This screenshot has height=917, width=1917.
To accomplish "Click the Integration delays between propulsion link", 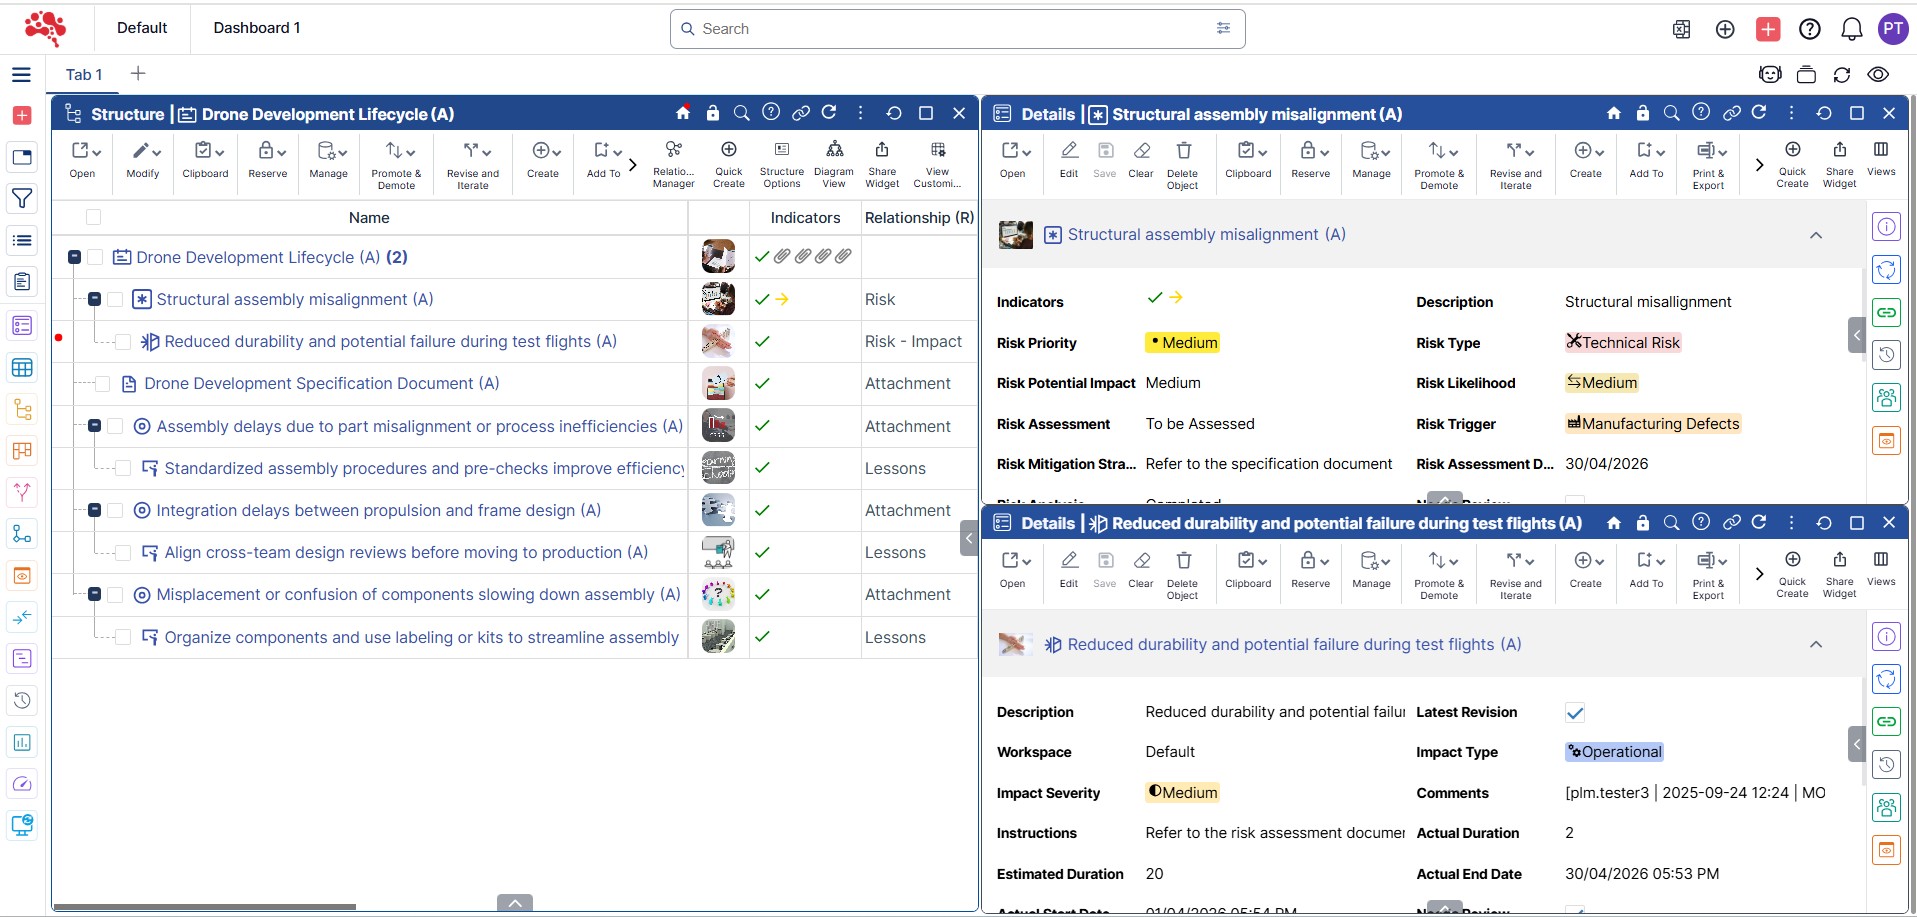I will pyautogui.click(x=378, y=511).
